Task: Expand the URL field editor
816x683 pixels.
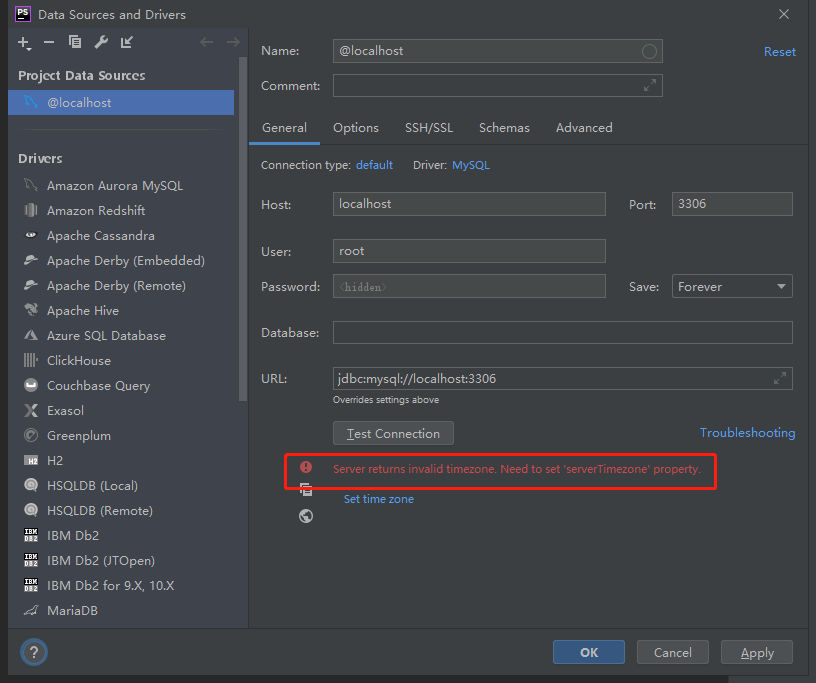Action: (x=780, y=378)
